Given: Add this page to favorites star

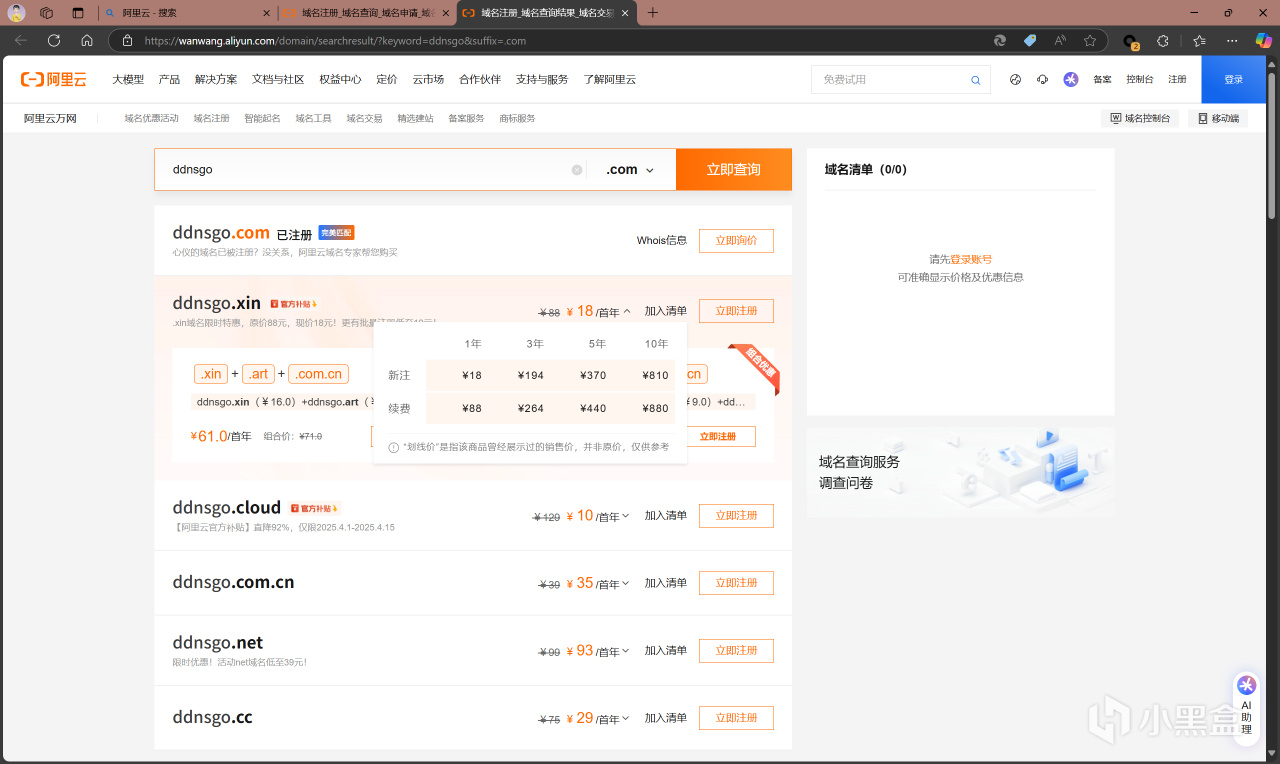Looking at the screenshot, I should (1090, 41).
